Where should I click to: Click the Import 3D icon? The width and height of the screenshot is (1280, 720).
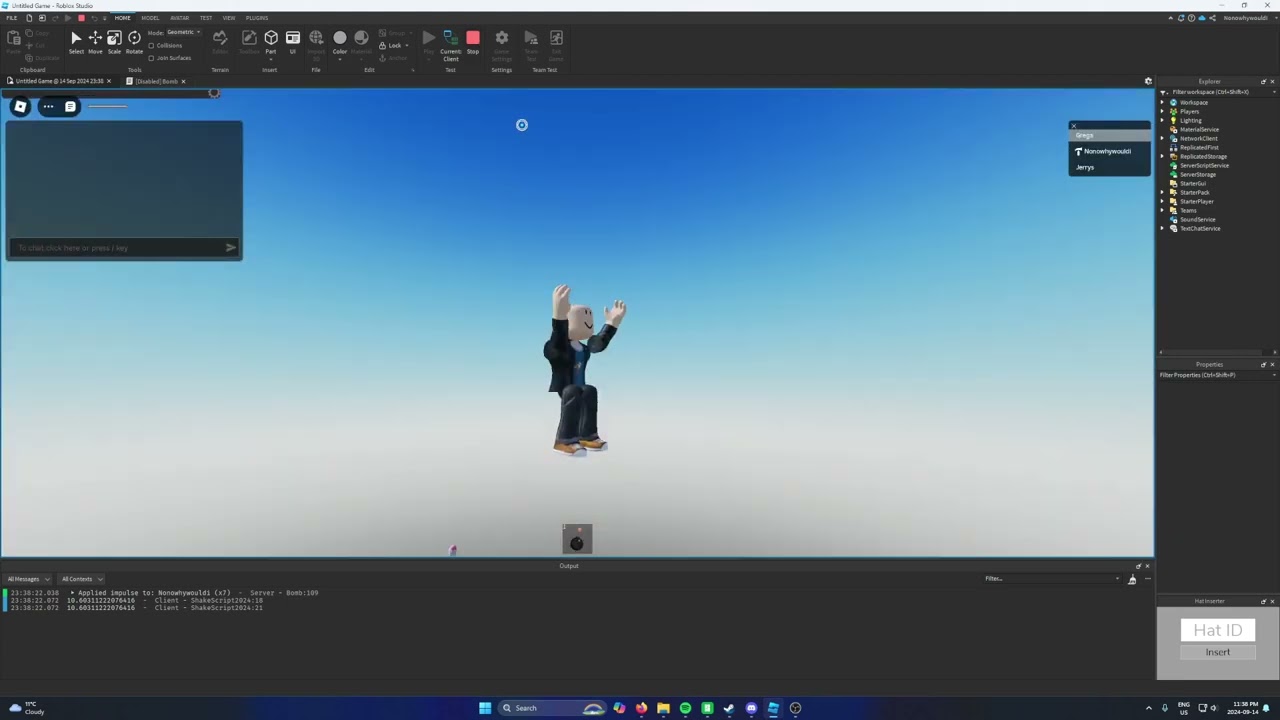[x=316, y=42]
